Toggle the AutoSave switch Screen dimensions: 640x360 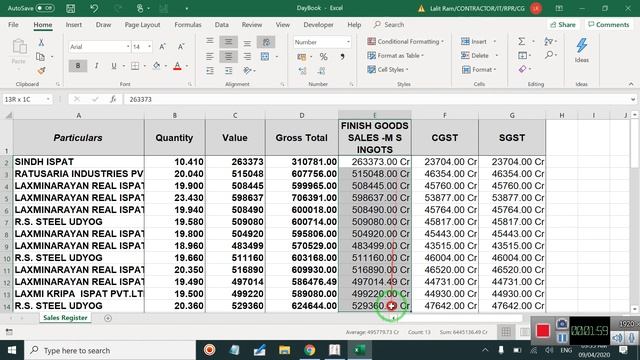click(45, 8)
